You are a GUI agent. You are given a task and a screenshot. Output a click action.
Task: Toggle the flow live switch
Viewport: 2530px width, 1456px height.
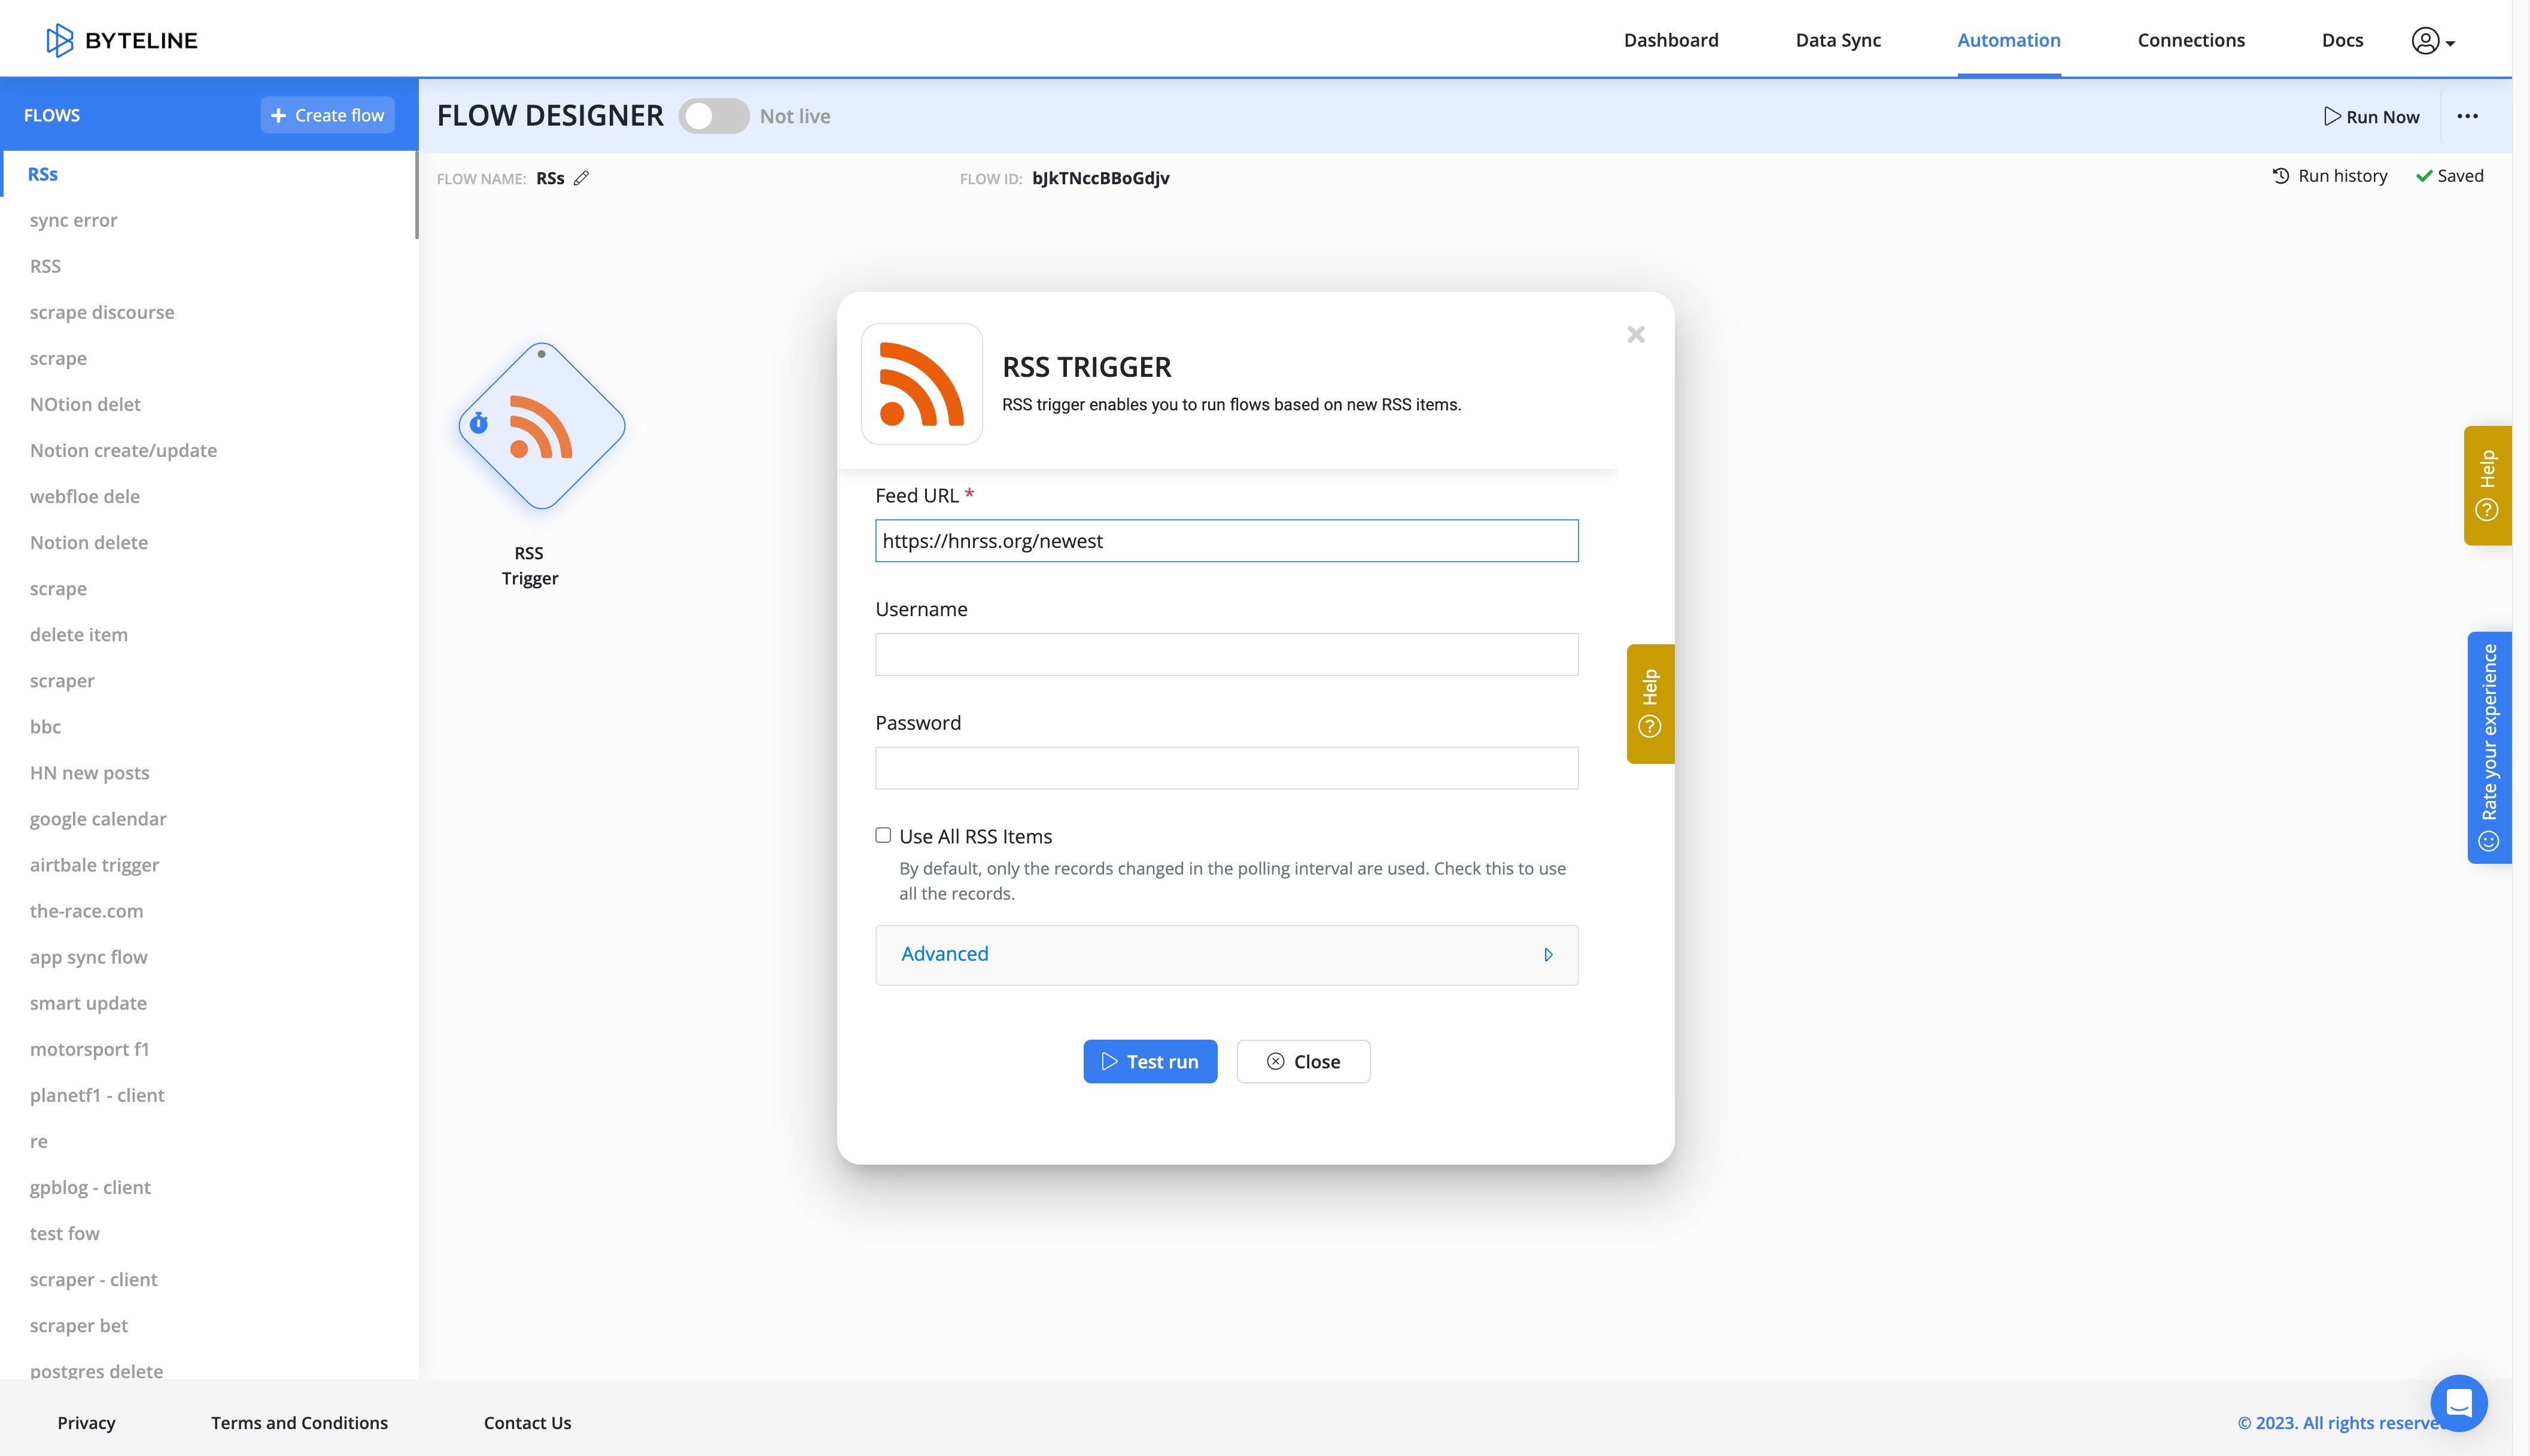click(714, 116)
